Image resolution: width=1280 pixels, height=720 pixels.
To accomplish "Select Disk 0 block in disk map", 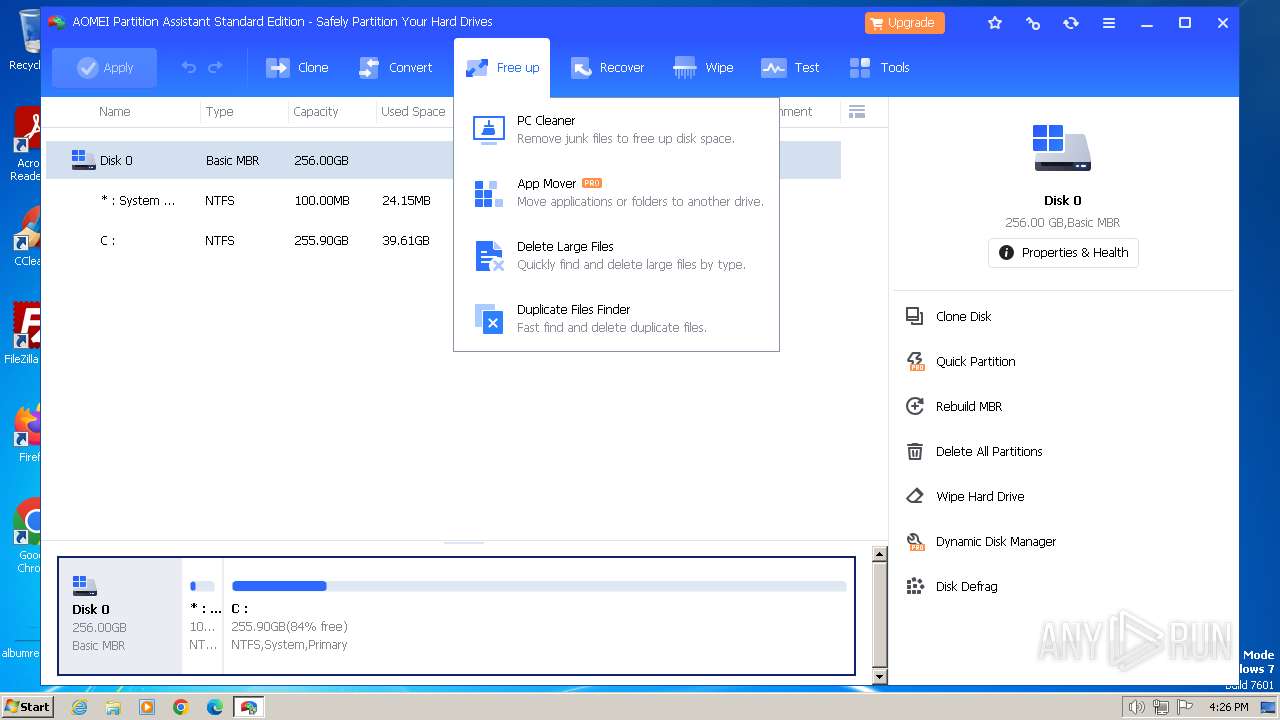I will pyautogui.click(x=120, y=615).
